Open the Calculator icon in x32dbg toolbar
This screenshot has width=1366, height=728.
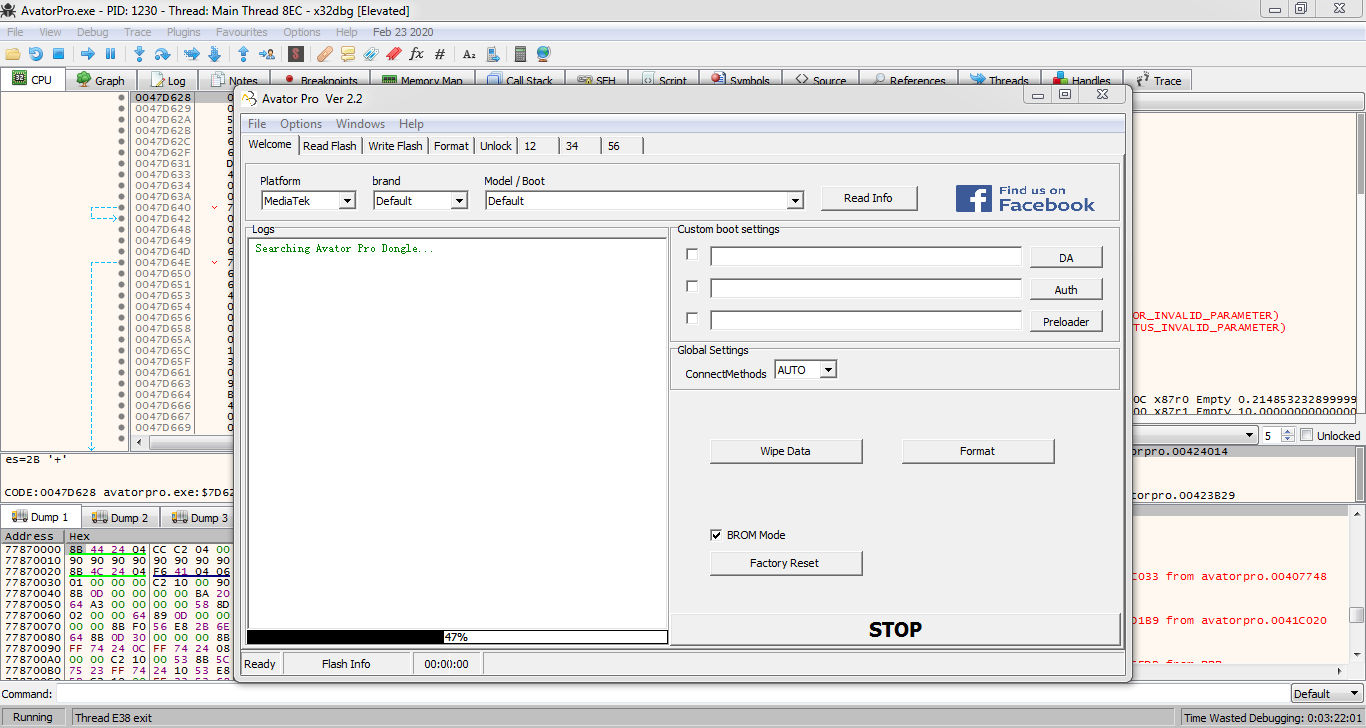(520, 54)
